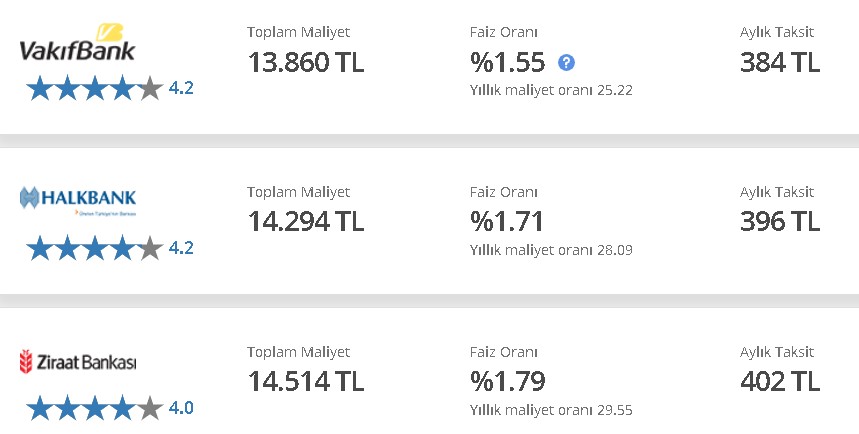Click the 402 TL monthly installment
Viewport: 859px width, 434px height.
tap(780, 382)
